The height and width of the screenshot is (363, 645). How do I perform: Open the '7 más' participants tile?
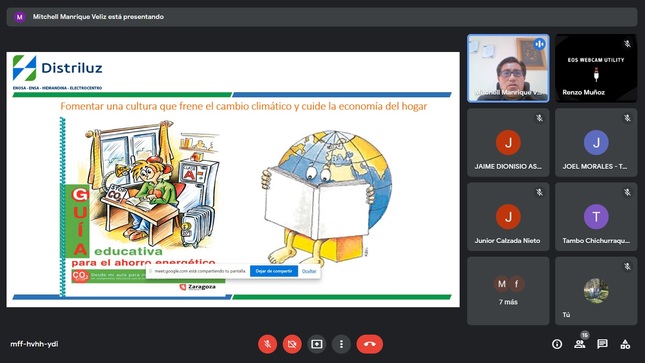coord(508,291)
